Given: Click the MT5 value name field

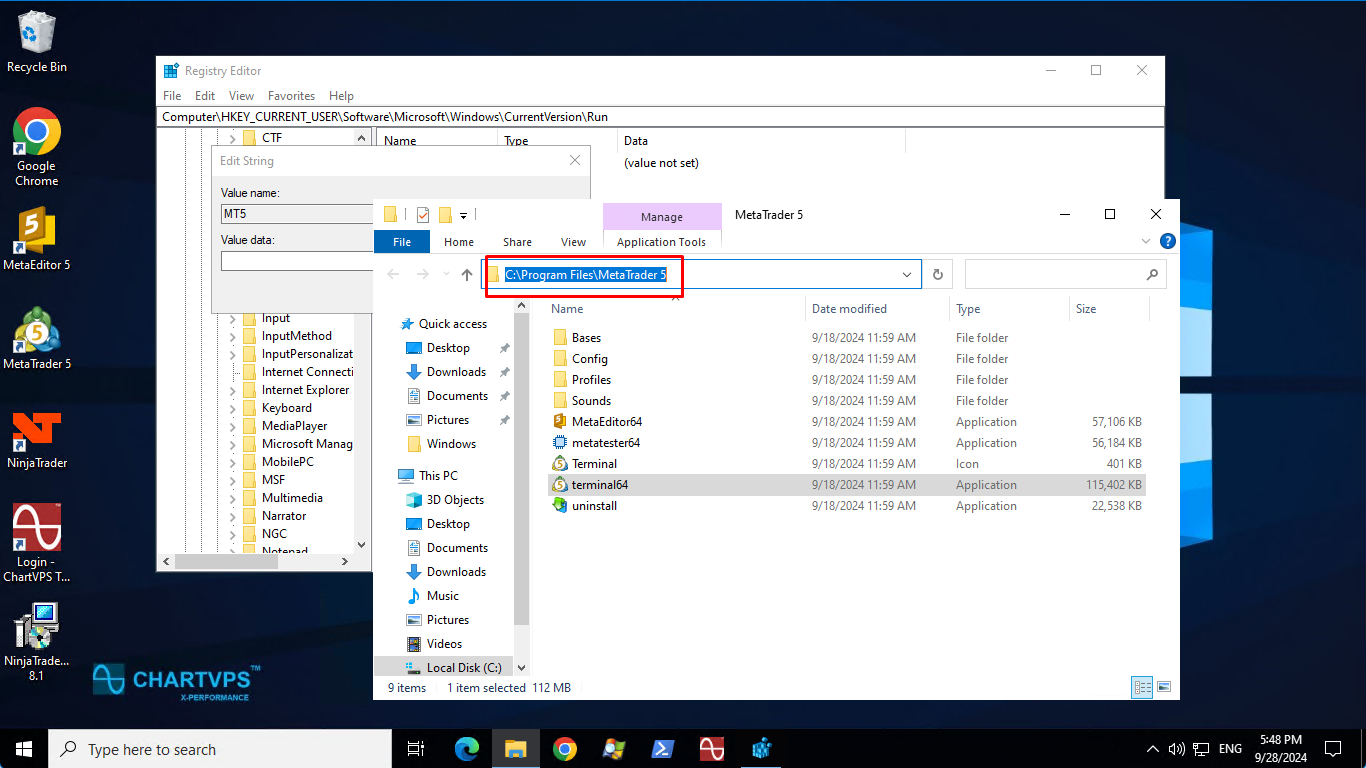Looking at the screenshot, I should coord(296,214).
